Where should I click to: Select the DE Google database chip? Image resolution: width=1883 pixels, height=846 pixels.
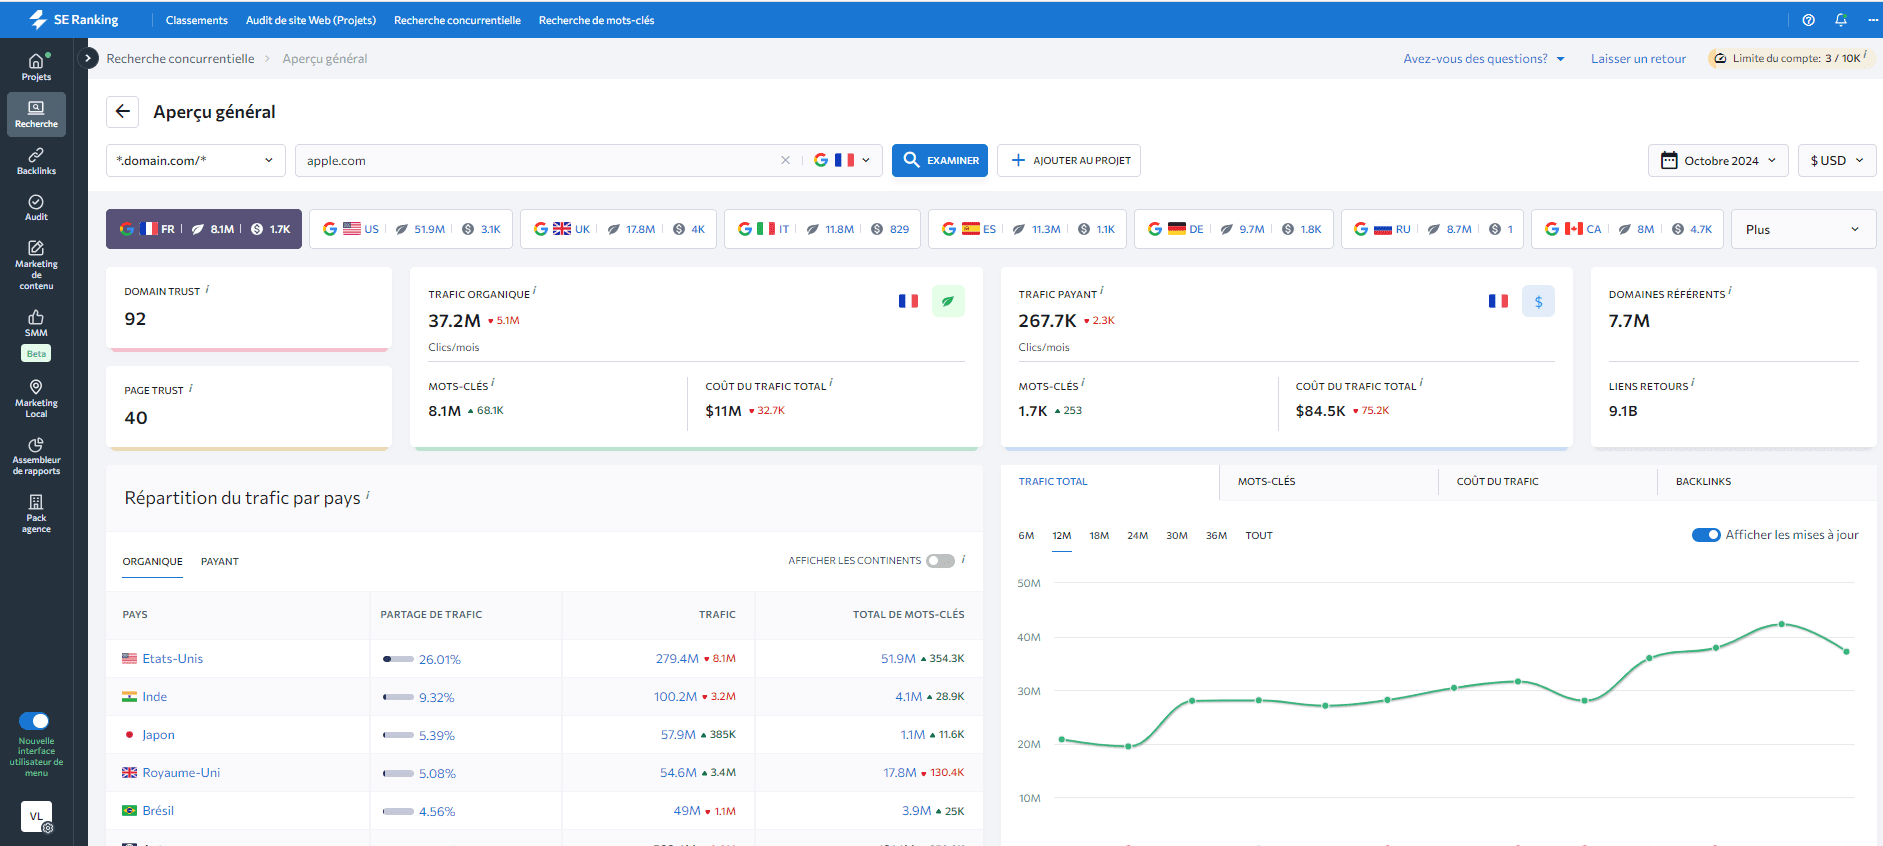pos(1234,229)
